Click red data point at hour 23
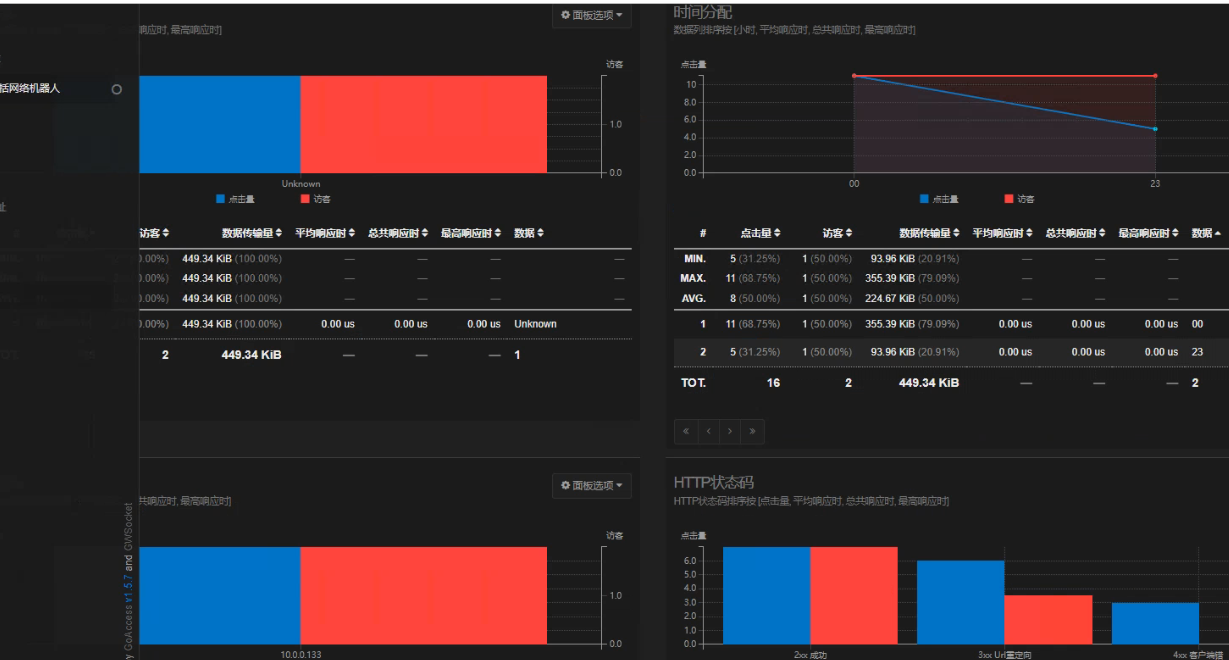Viewport: 1229px width, 660px height. point(1155,76)
